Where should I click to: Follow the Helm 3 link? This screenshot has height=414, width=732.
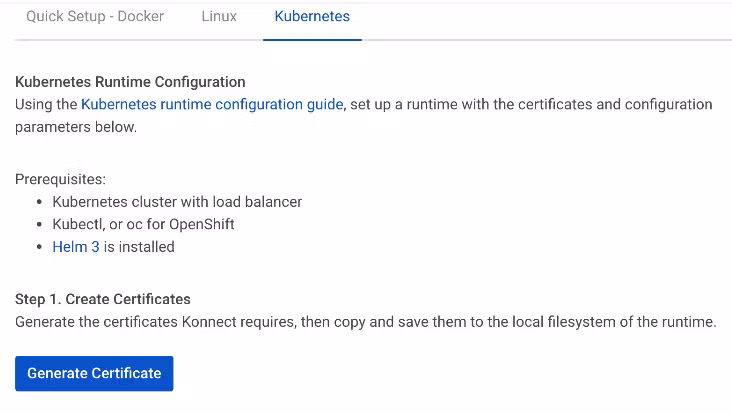(x=76, y=246)
